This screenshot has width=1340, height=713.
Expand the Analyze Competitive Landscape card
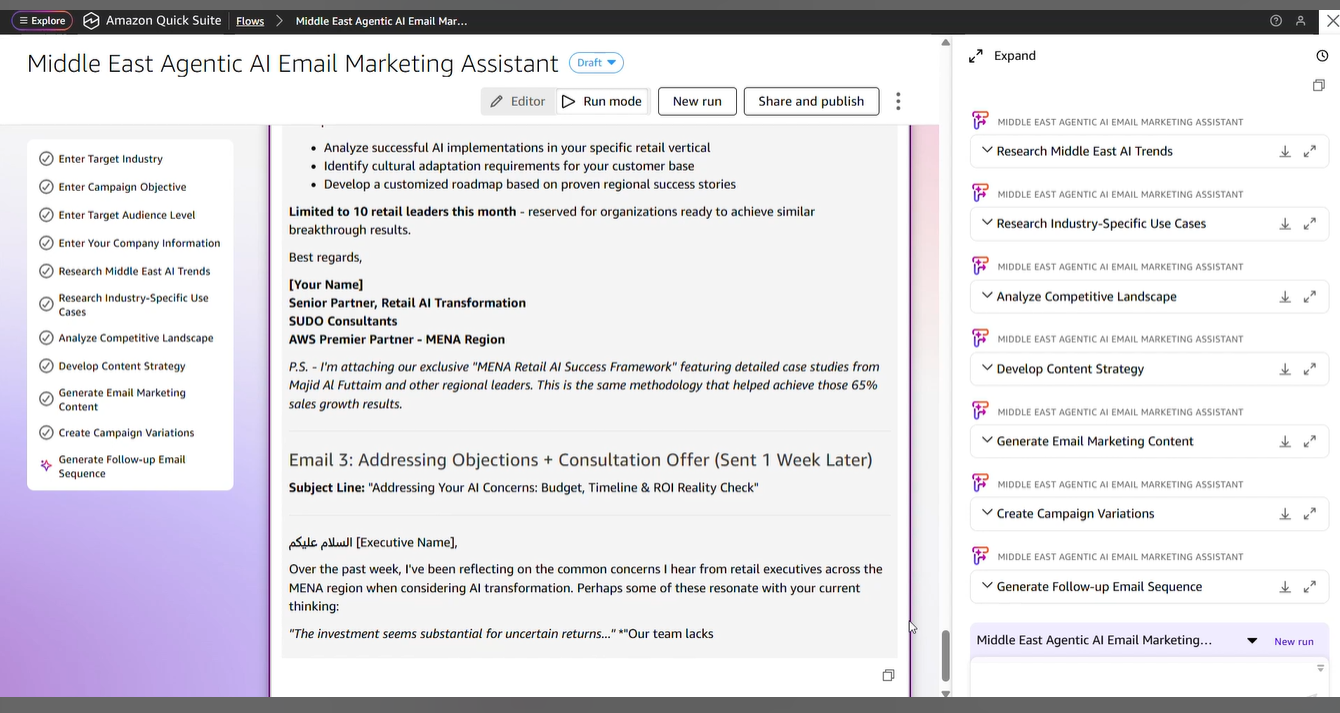[987, 296]
